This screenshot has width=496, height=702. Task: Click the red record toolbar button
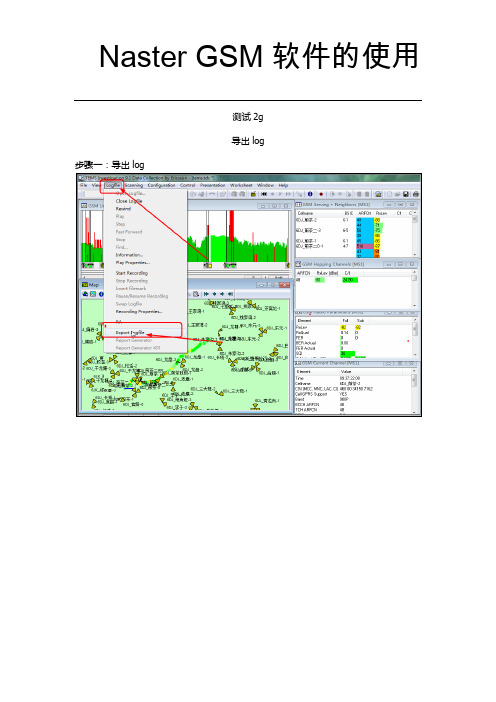321,194
